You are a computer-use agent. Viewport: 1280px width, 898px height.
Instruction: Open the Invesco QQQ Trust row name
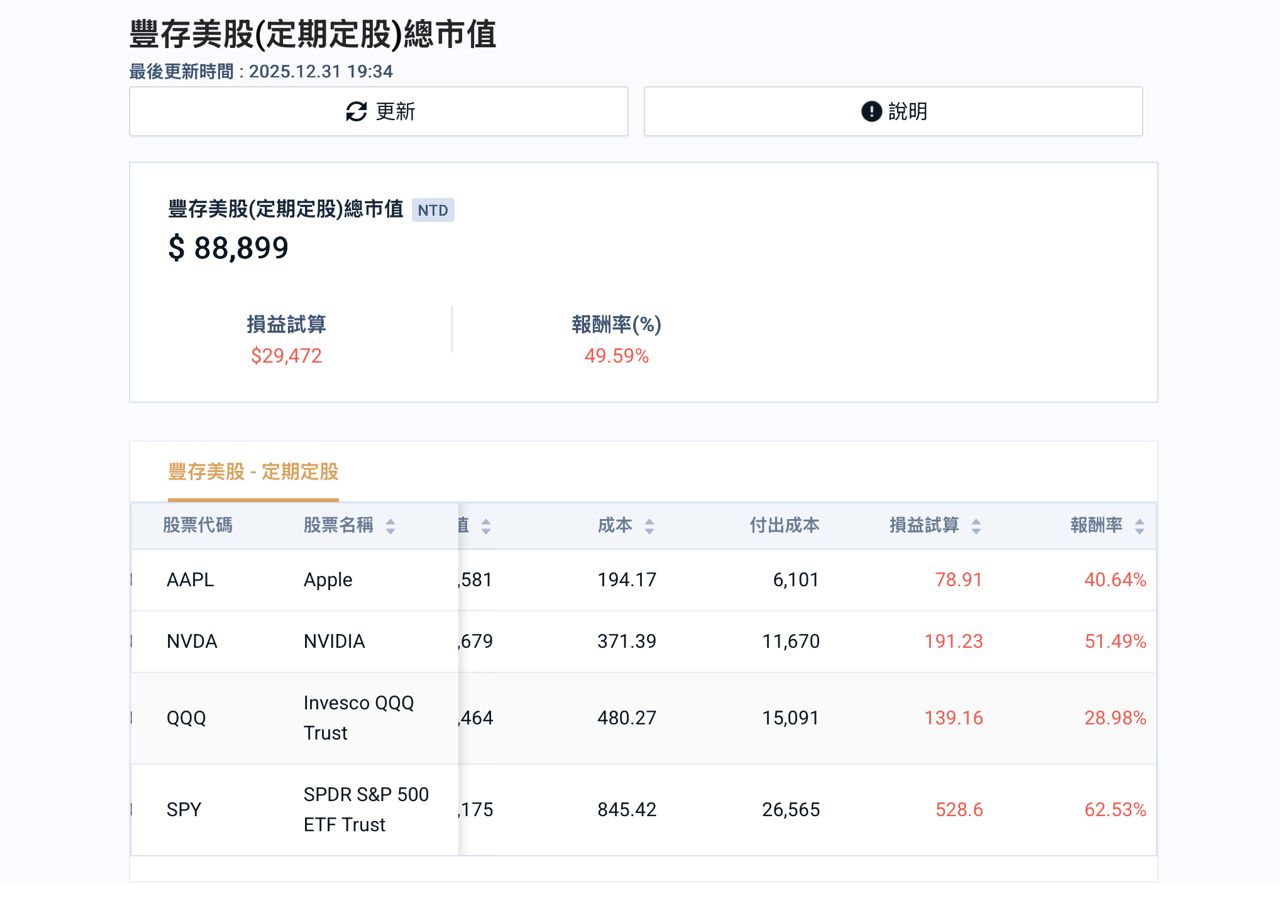[358, 718]
